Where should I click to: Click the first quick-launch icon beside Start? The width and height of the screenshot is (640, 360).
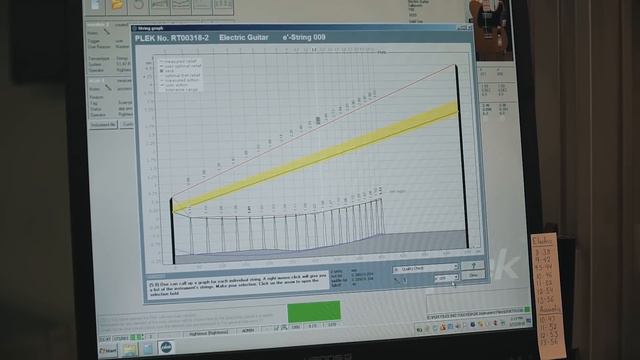(x=129, y=349)
